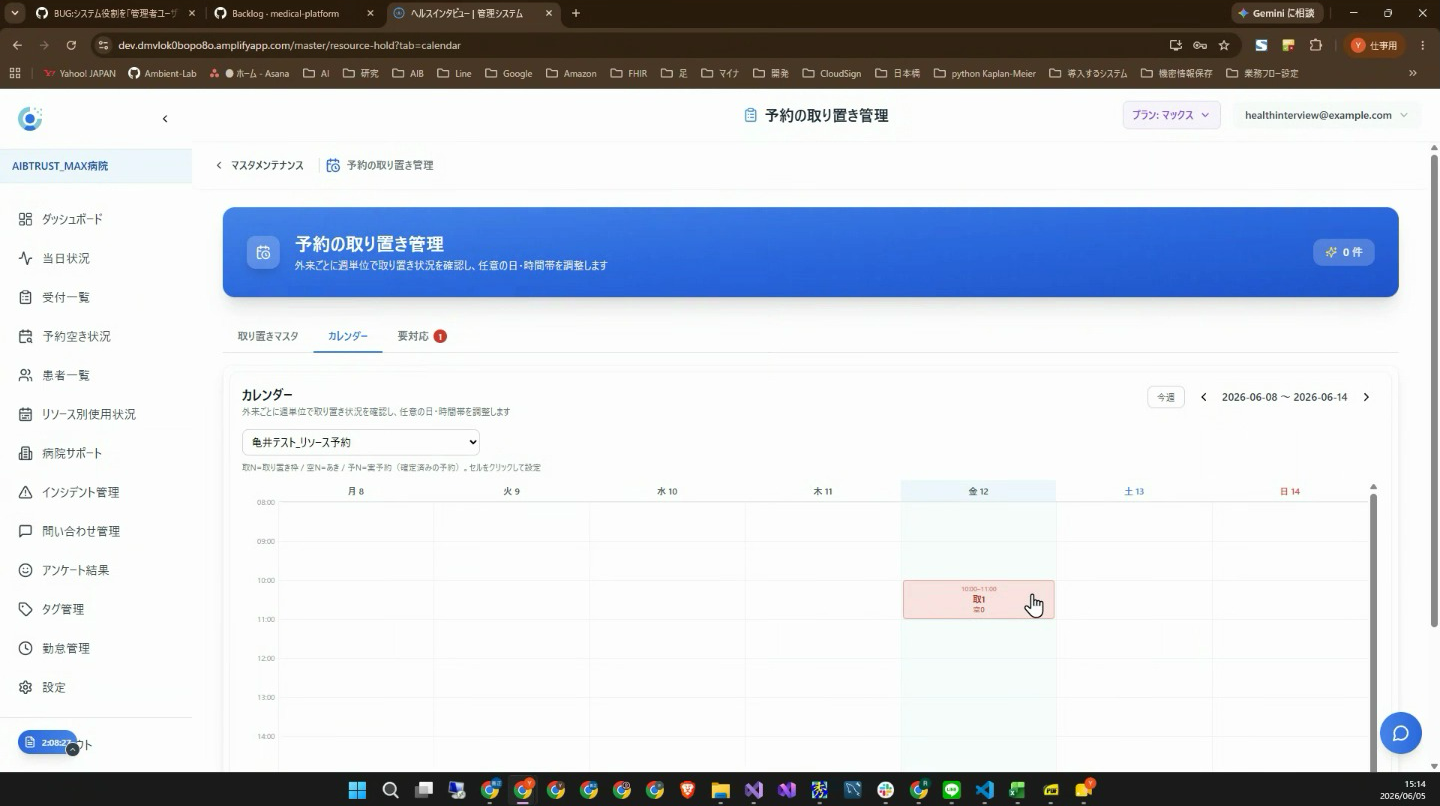Switch to the 要対応 tab
Image resolution: width=1440 pixels, height=806 pixels.
[421, 336]
